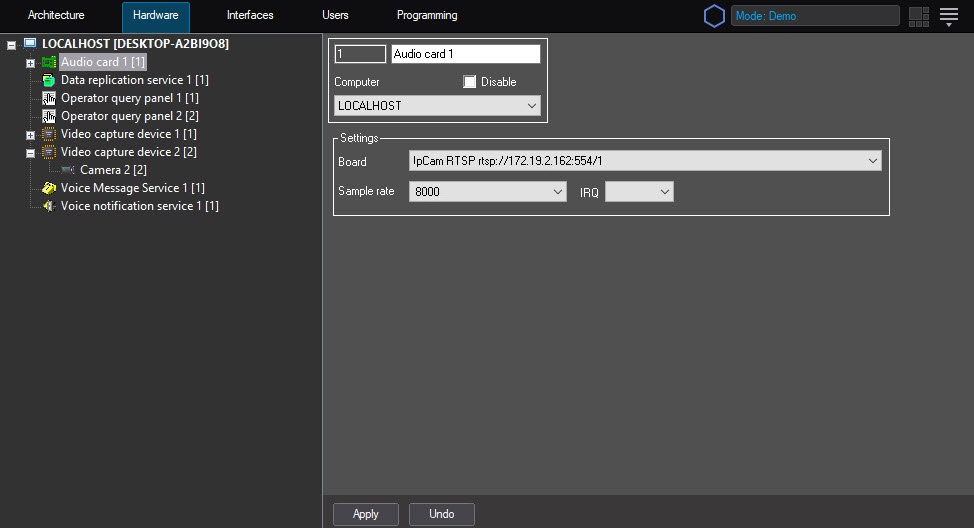
Task: Click the Audio card 1 name field
Action: coord(465,54)
